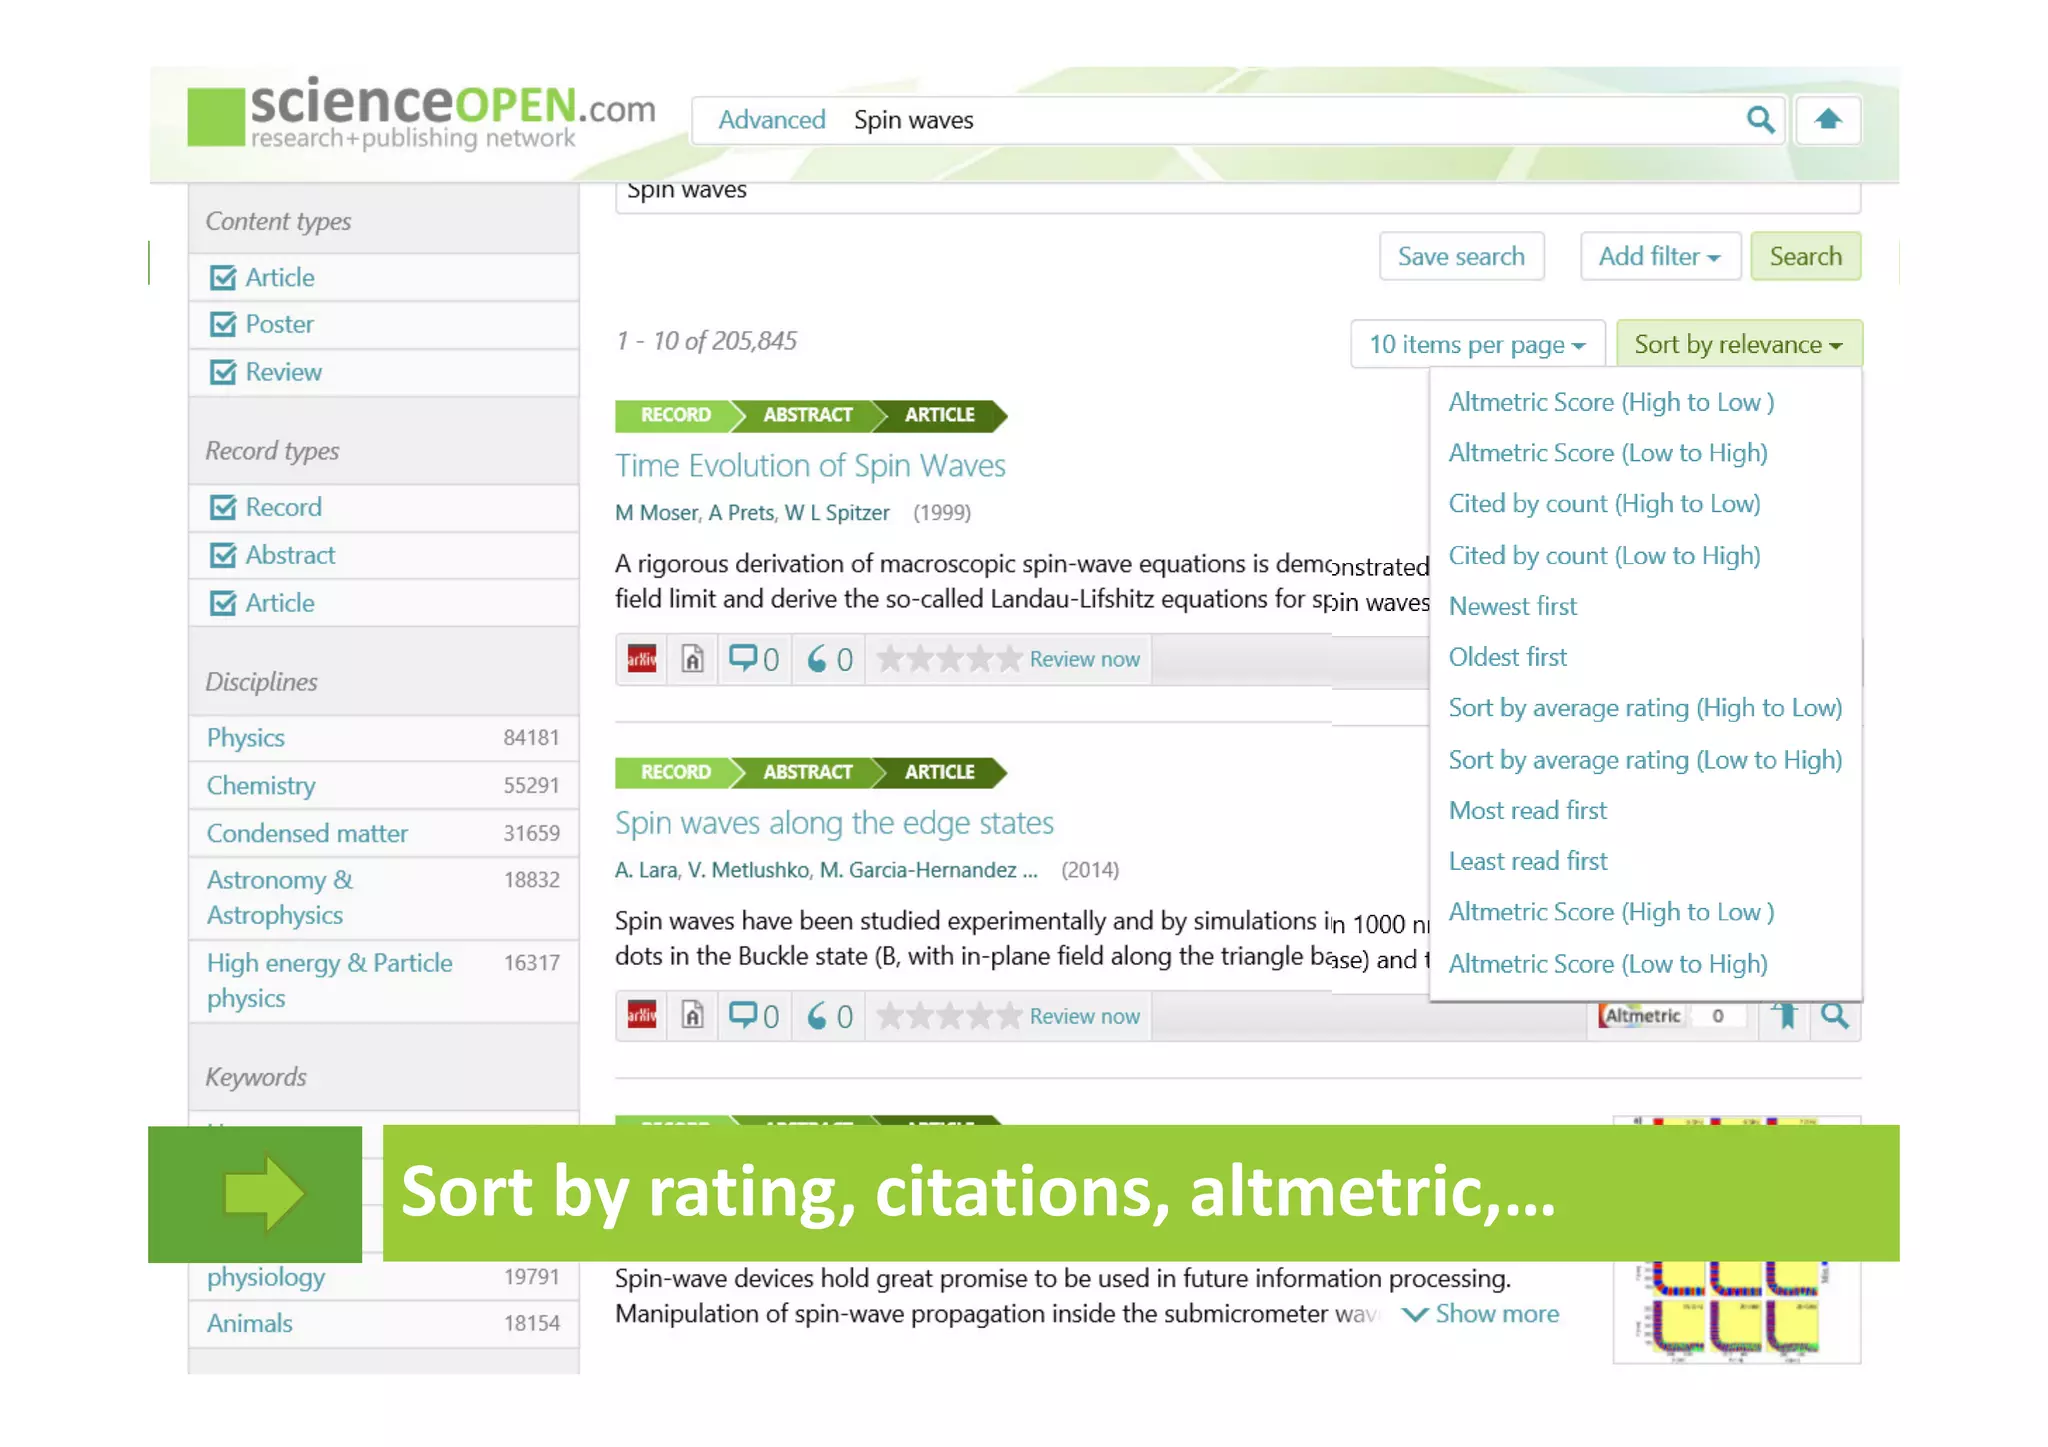
Task: Toggle the Record record-type checkbox
Action: pyautogui.click(x=222, y=507)
